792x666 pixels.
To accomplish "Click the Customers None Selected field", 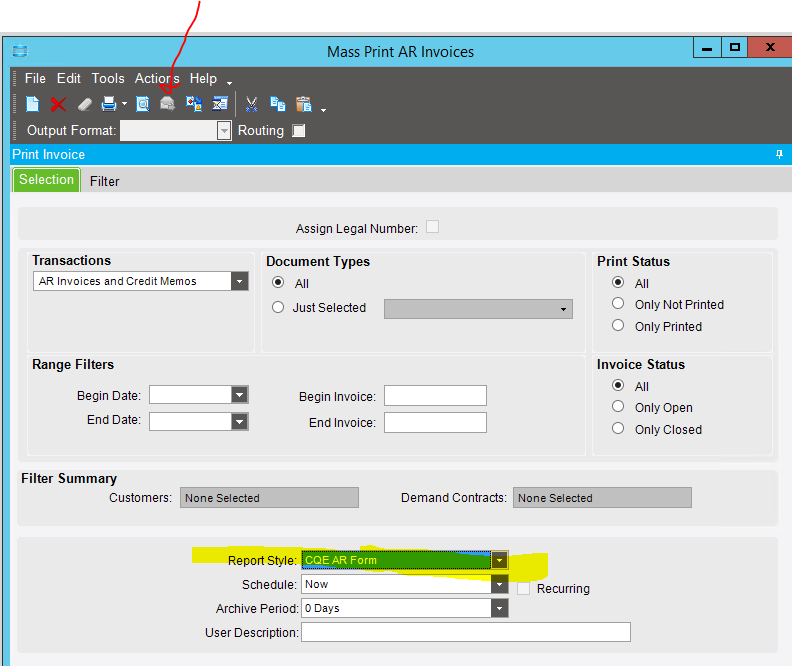I will click(x=269, y=498).
